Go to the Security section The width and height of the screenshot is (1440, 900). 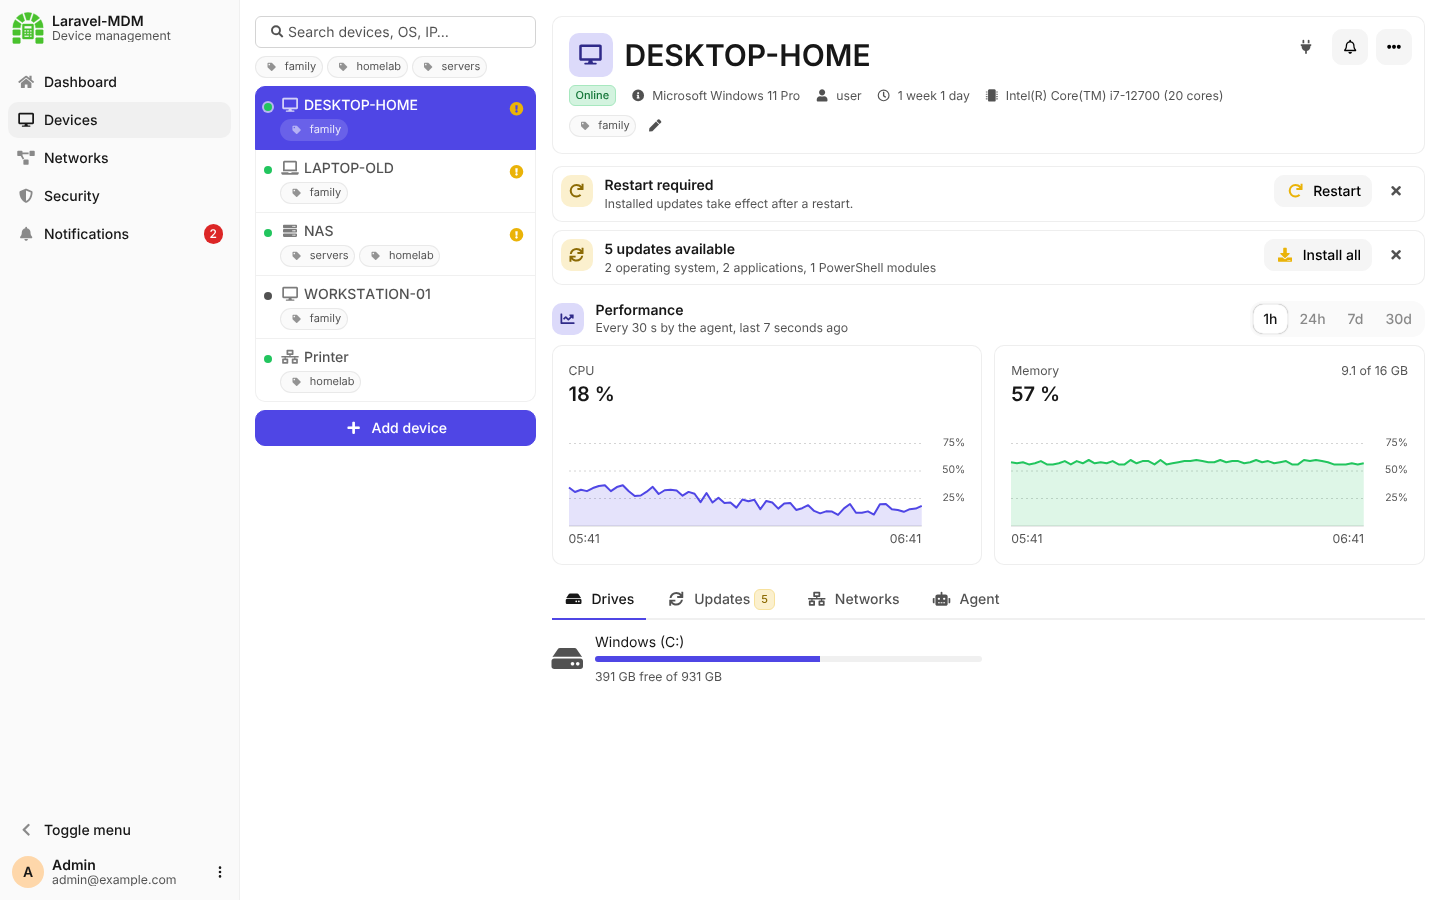[119, 196]
